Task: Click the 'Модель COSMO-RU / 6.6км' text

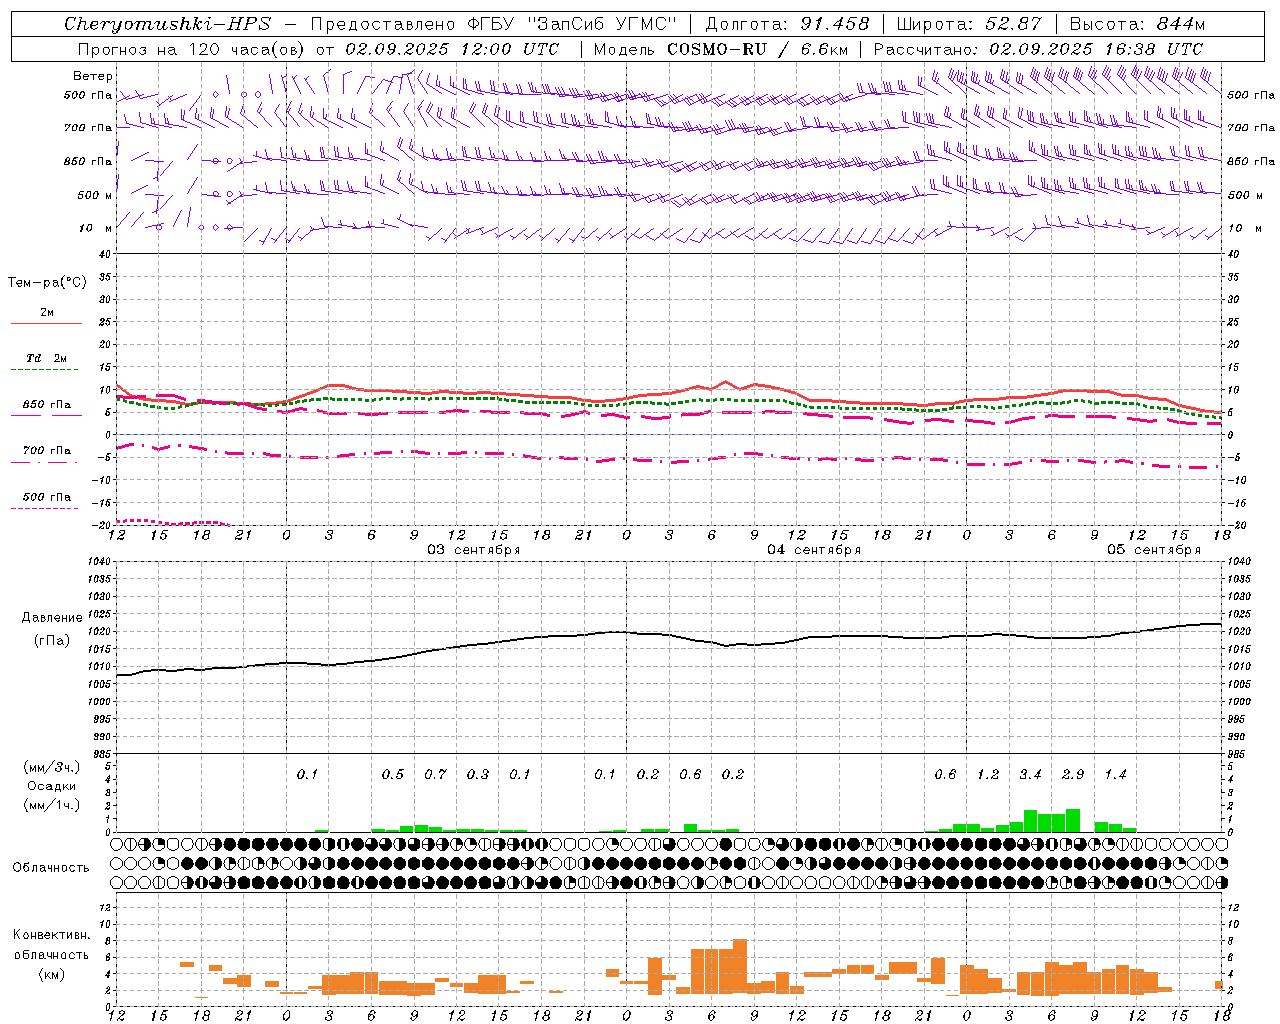Action: click(721, 49)
